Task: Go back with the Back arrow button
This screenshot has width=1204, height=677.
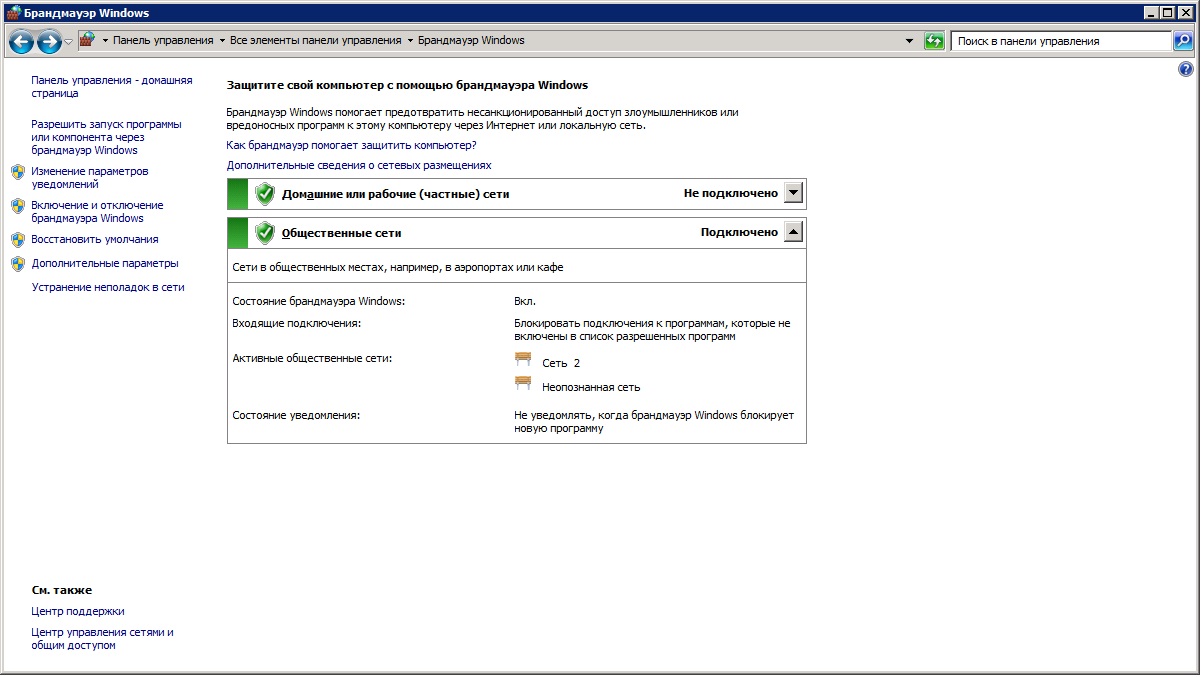Action: coord(21,41)
